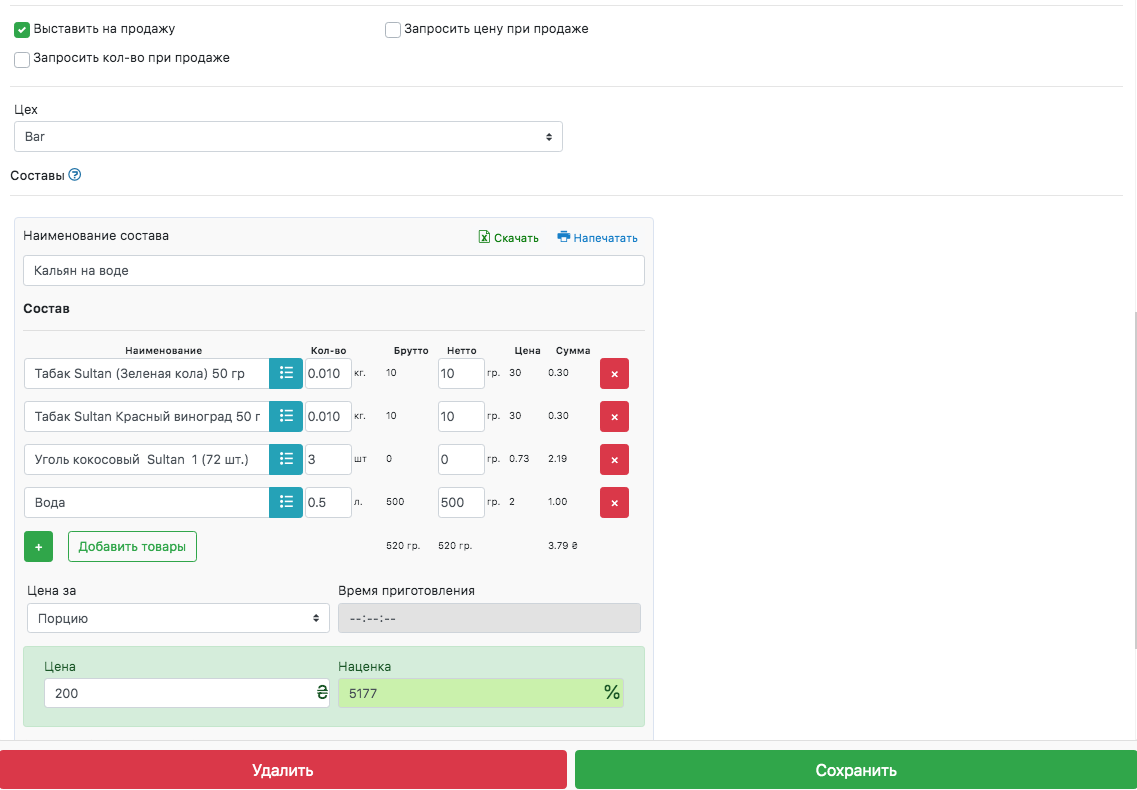Click the green Сохранить button

coord(855,770)
